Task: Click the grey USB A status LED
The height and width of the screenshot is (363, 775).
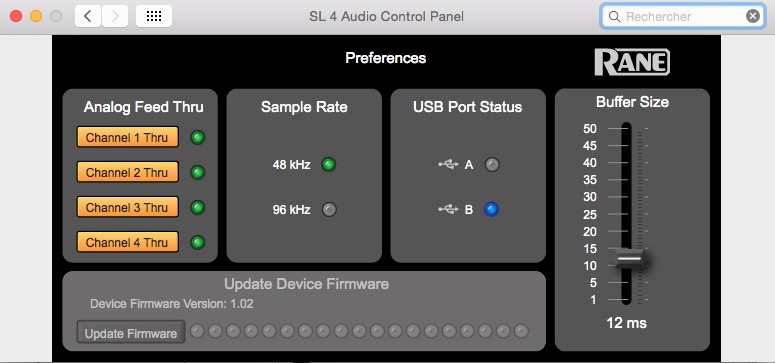Action: point(492,165)
